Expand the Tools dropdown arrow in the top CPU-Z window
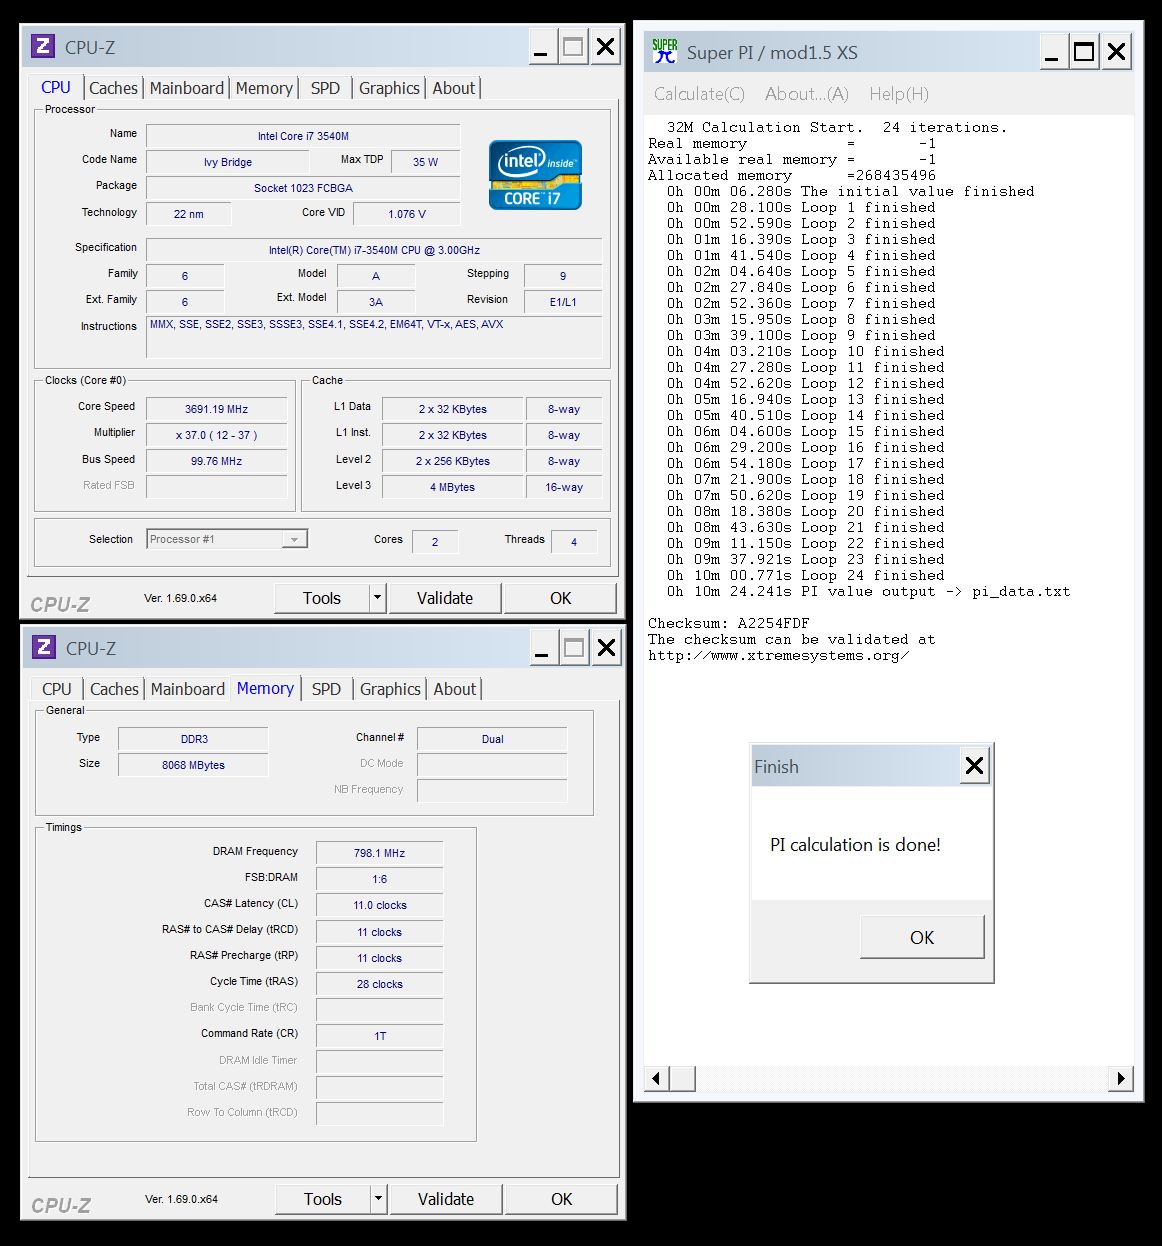This screenshot has width=1162, height=1246. (377, 598)
